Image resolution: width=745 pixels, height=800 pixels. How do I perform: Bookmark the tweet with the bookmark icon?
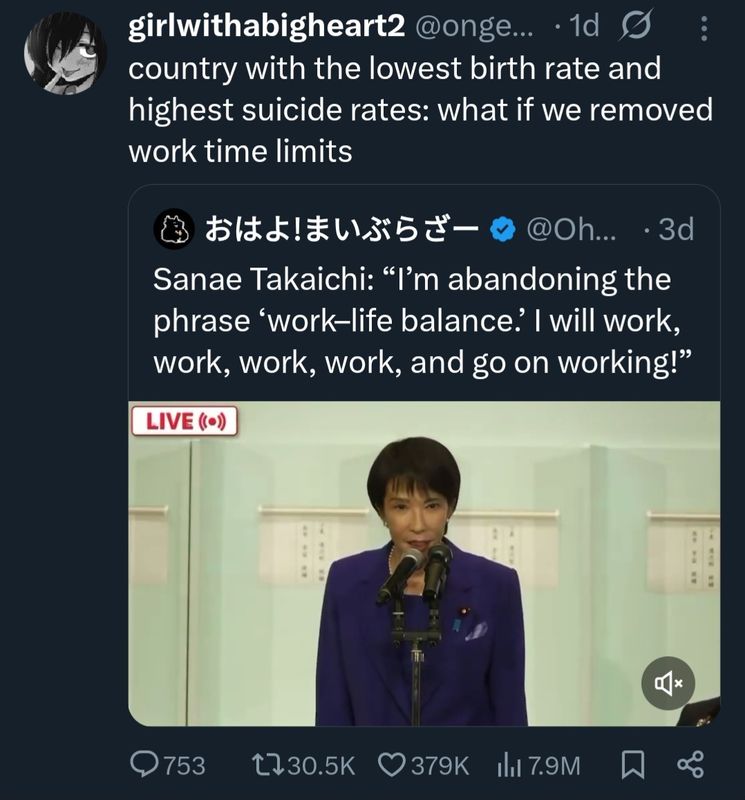631,765
